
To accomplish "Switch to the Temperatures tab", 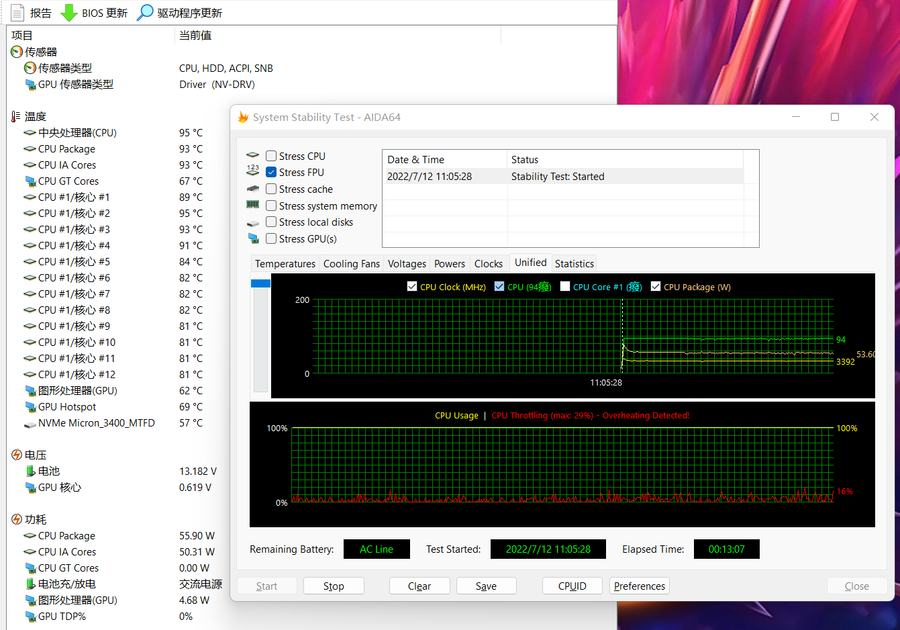I will click(x=285, y=264).
